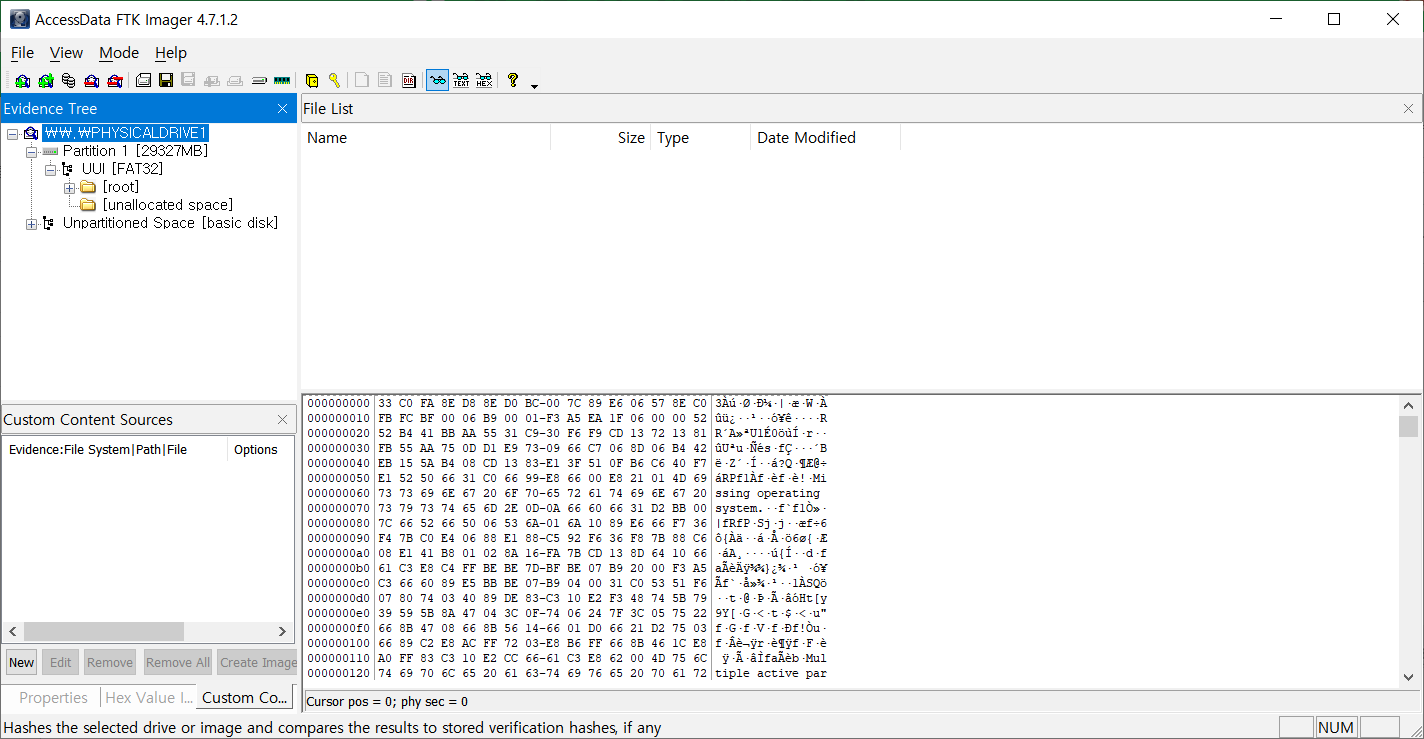Click the Remove All button

click(177, 662)
